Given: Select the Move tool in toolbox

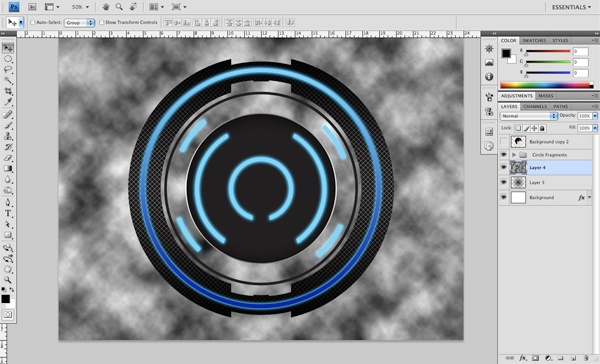Looking at the screenshot, I should (x=8, y=48).
